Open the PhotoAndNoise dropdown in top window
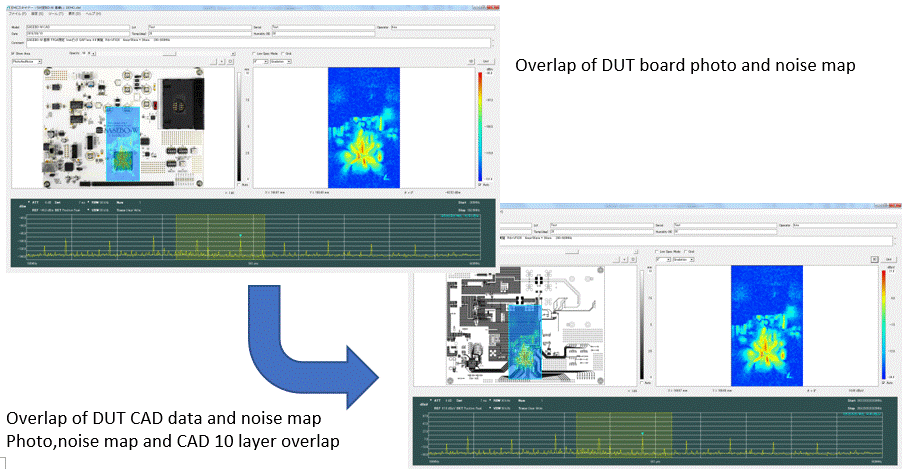 [x=27, y=61]
